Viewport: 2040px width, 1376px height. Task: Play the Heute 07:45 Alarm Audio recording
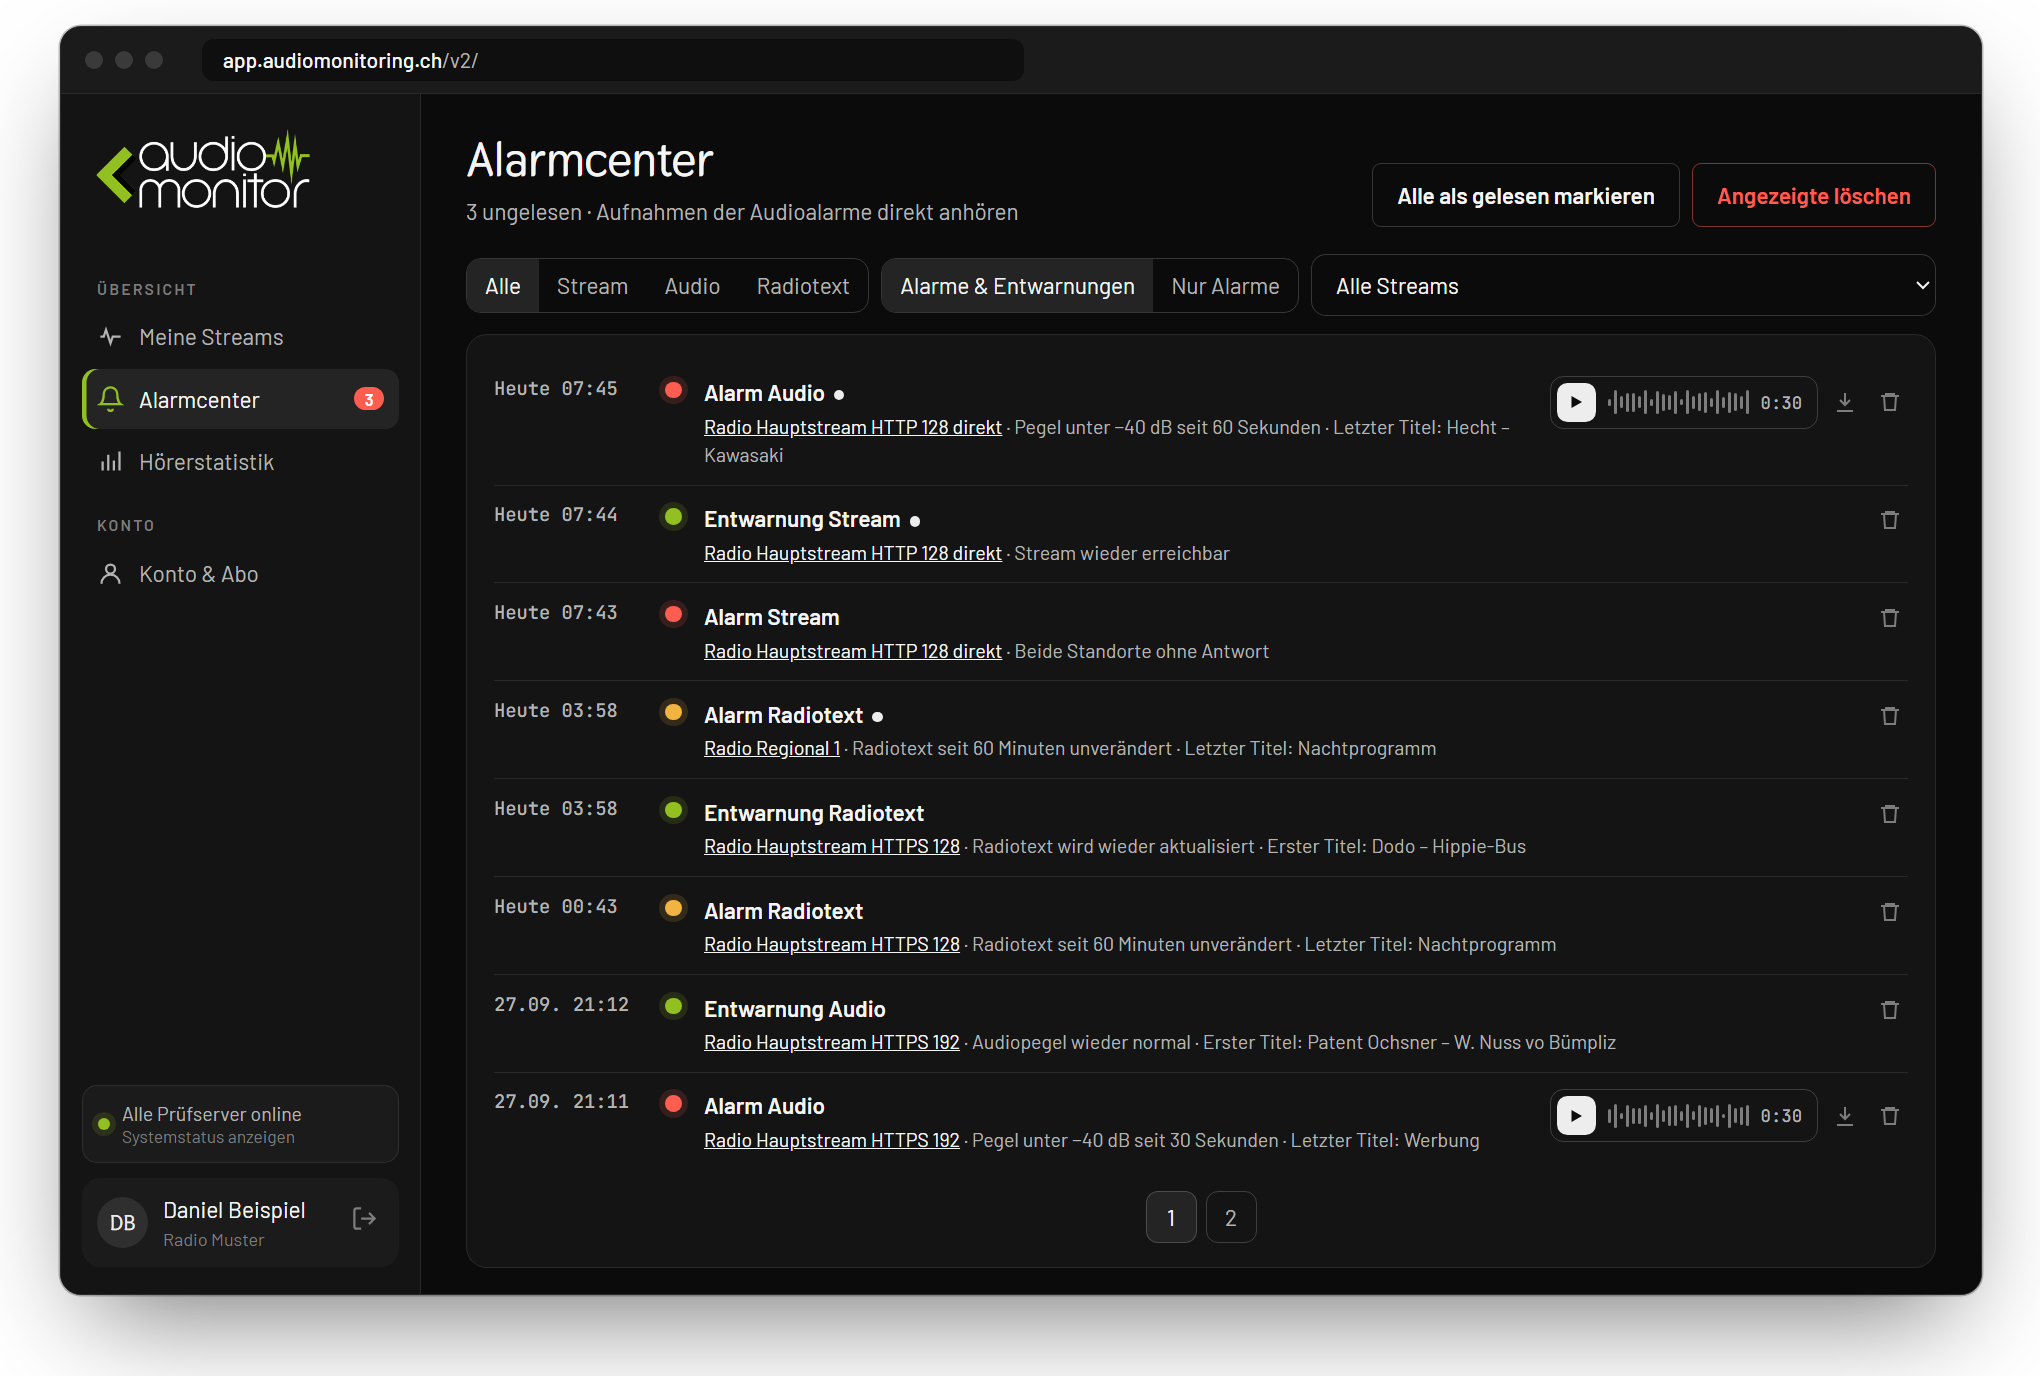point(1576,403)
